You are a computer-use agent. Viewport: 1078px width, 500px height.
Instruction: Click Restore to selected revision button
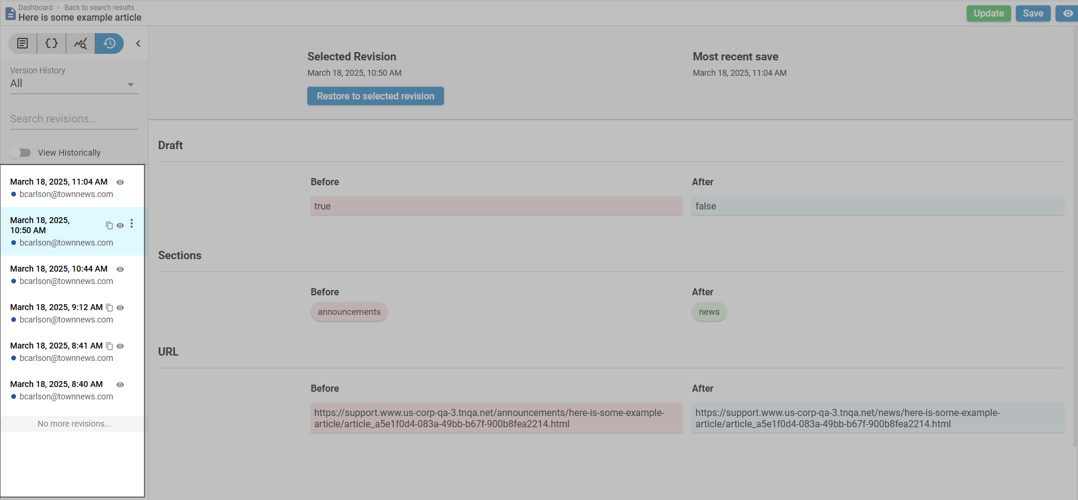click(x=375, y=96)
